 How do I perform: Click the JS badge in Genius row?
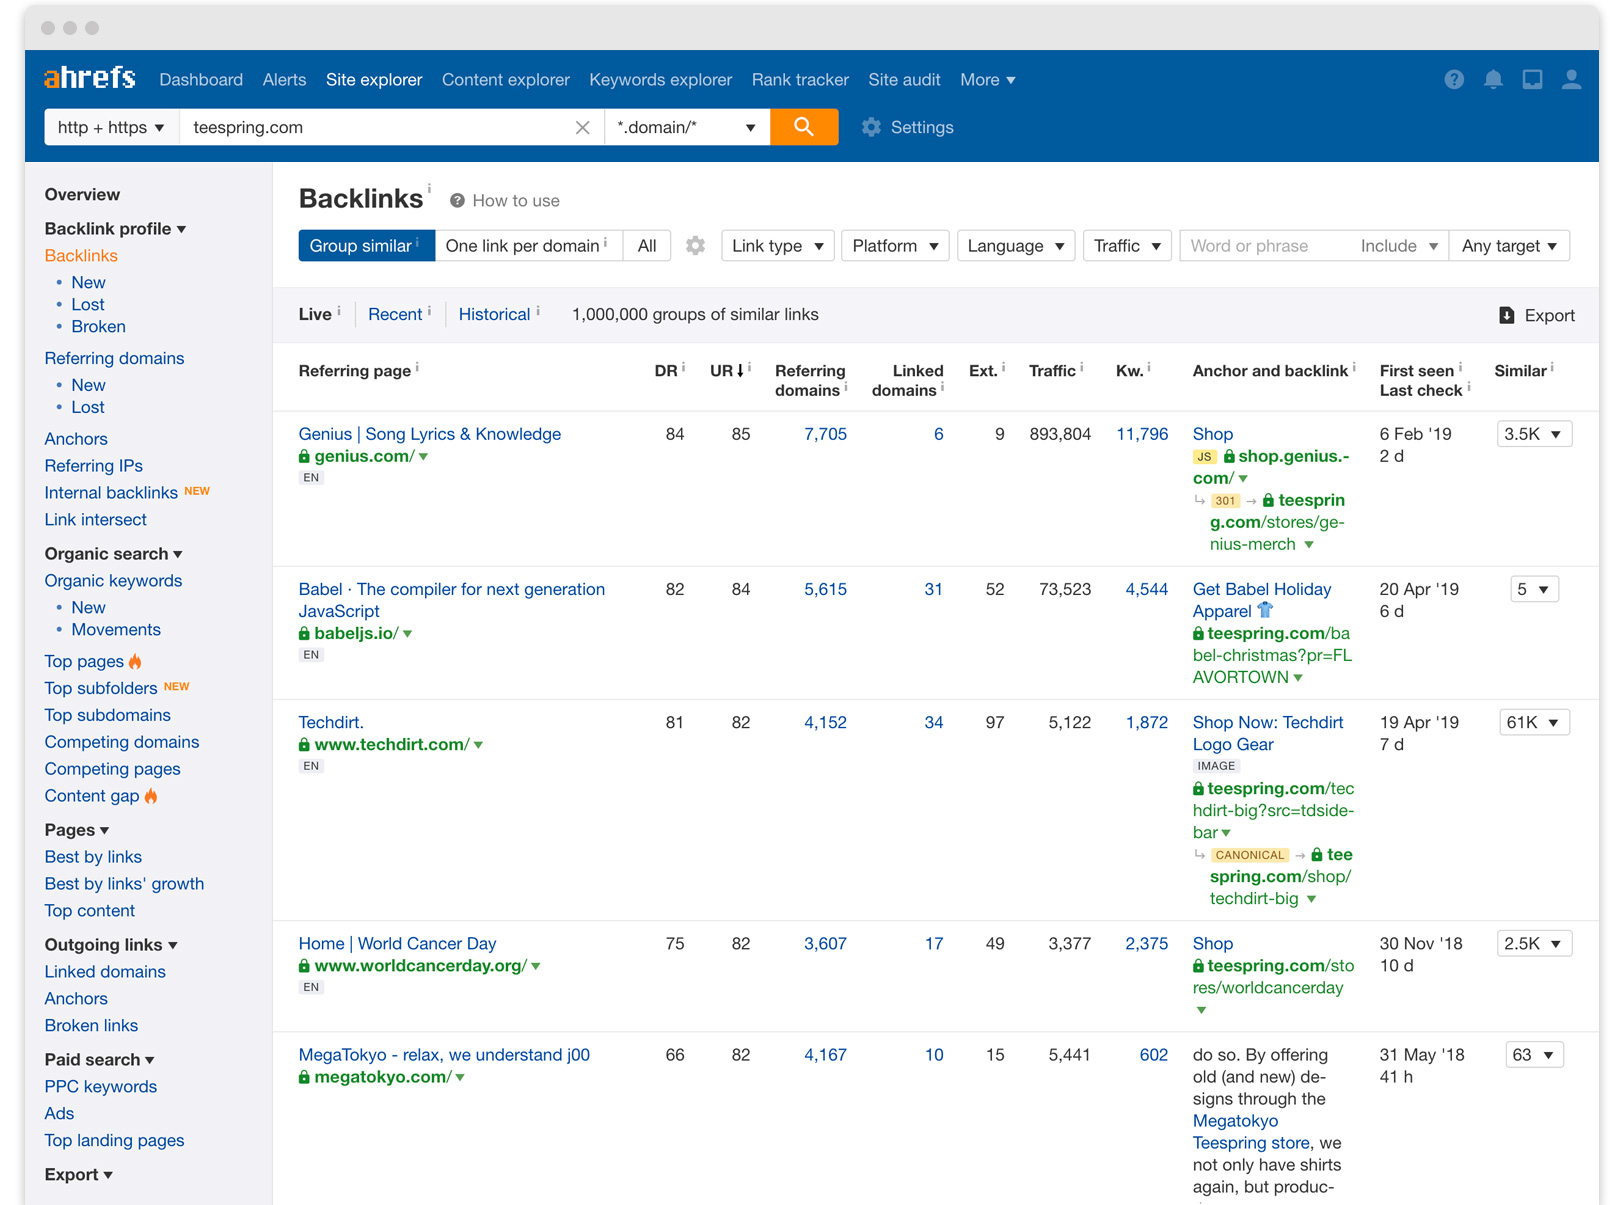pyautogui.click(x=1205, y=457)
